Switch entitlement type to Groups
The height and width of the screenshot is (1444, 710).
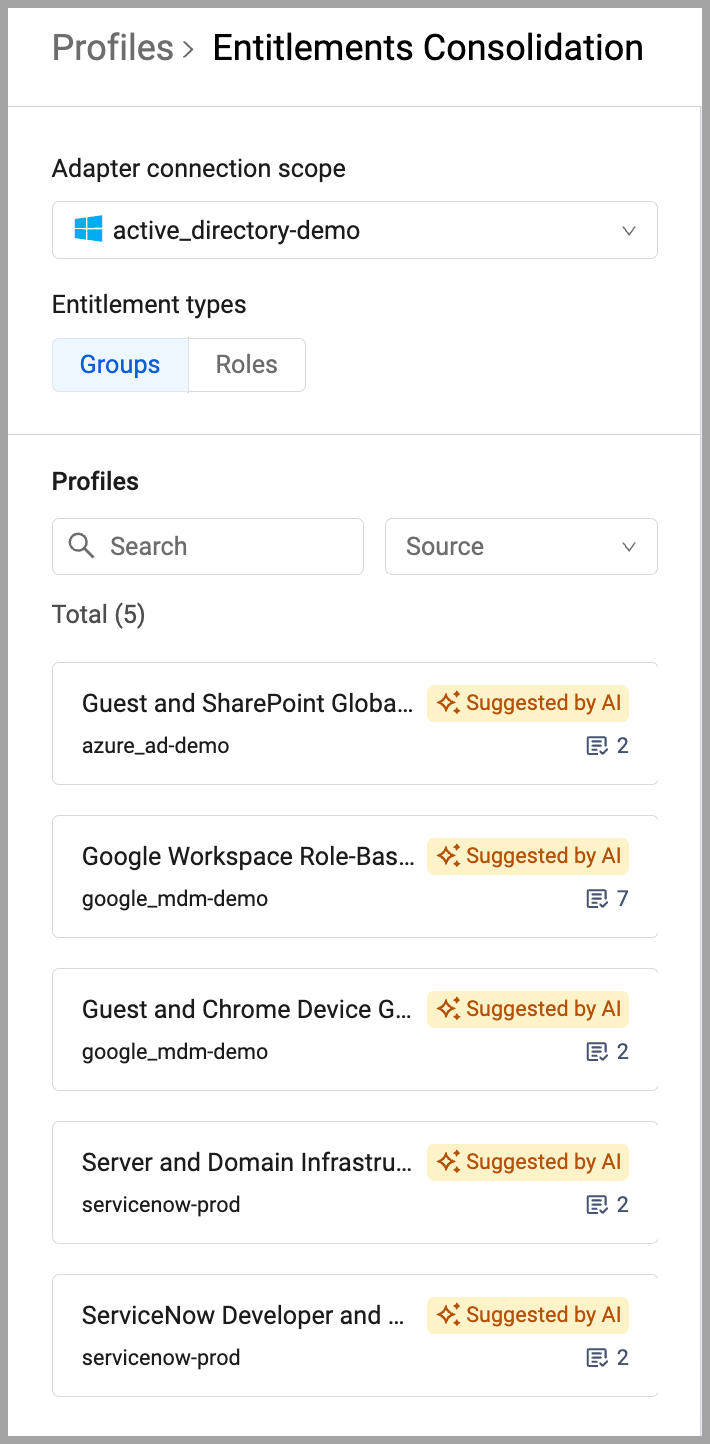pyautogui.click(x=120, y=365)
